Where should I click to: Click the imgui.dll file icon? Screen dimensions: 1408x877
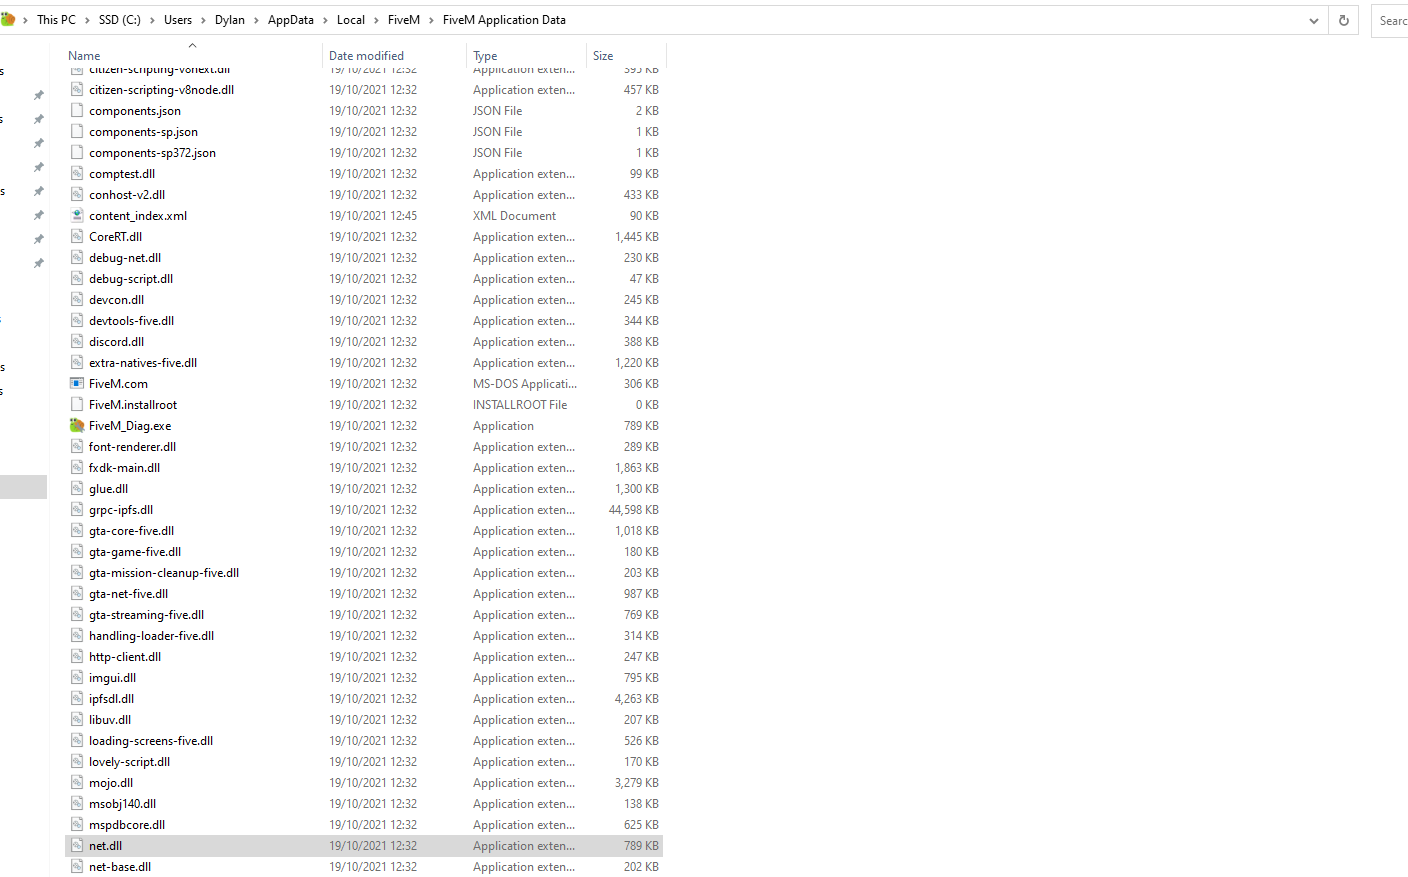click(x=77, y=677)
